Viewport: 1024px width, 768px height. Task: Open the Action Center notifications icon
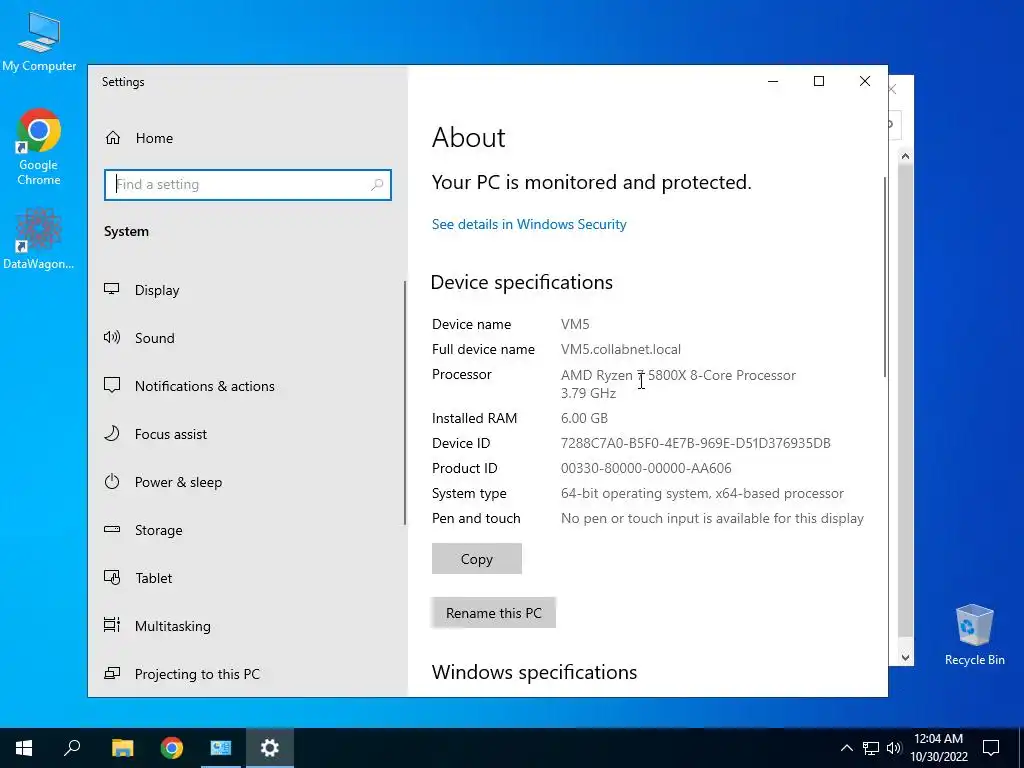point(991,748)
